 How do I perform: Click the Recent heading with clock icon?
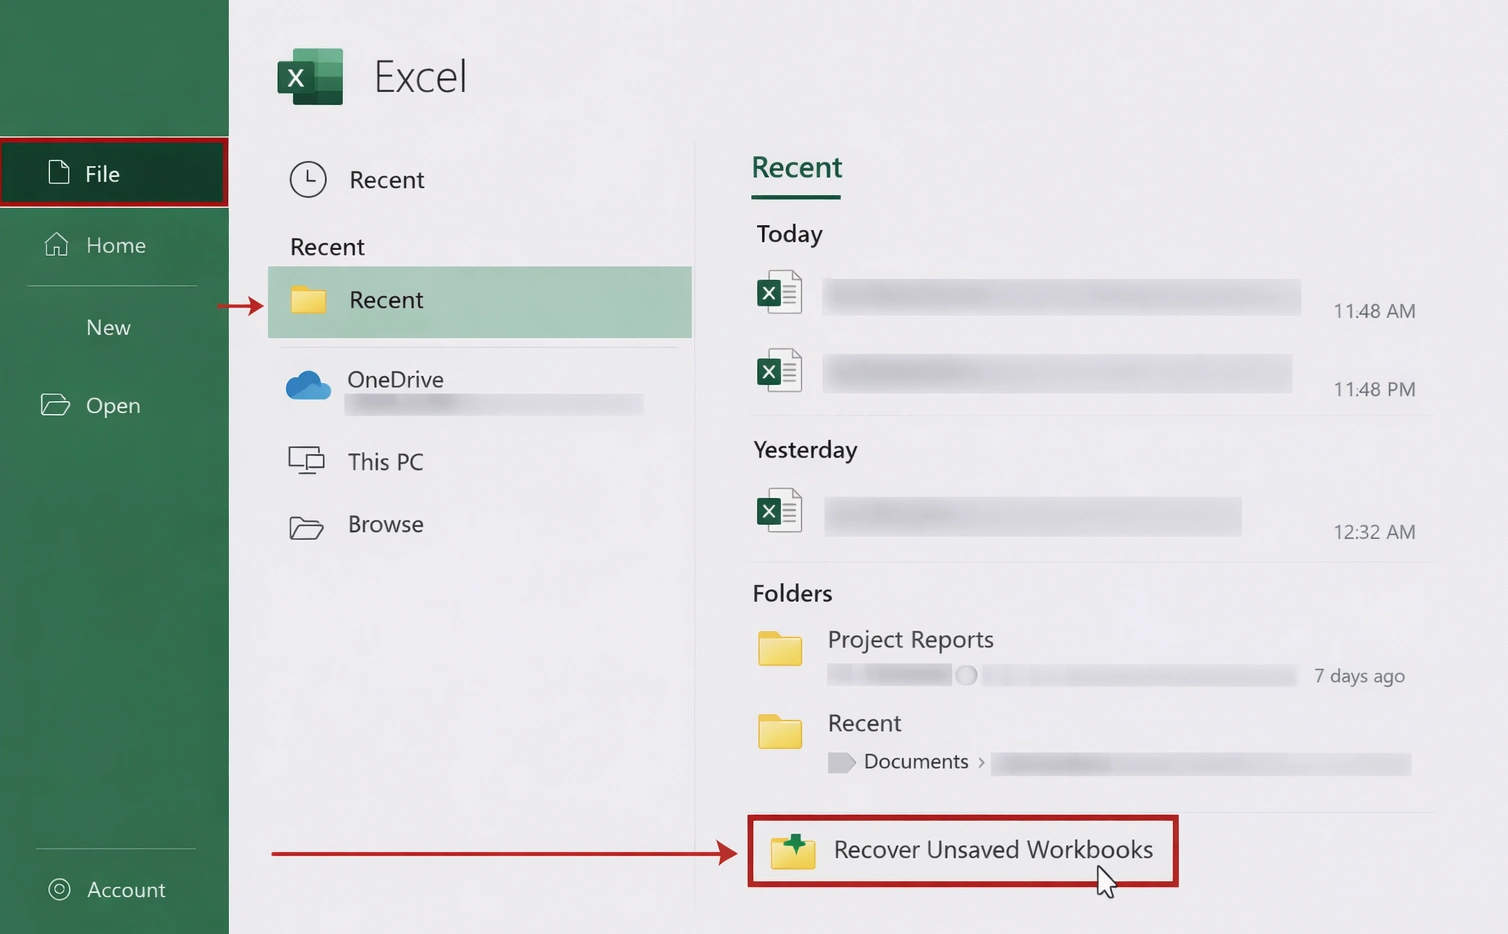point(387,180)
